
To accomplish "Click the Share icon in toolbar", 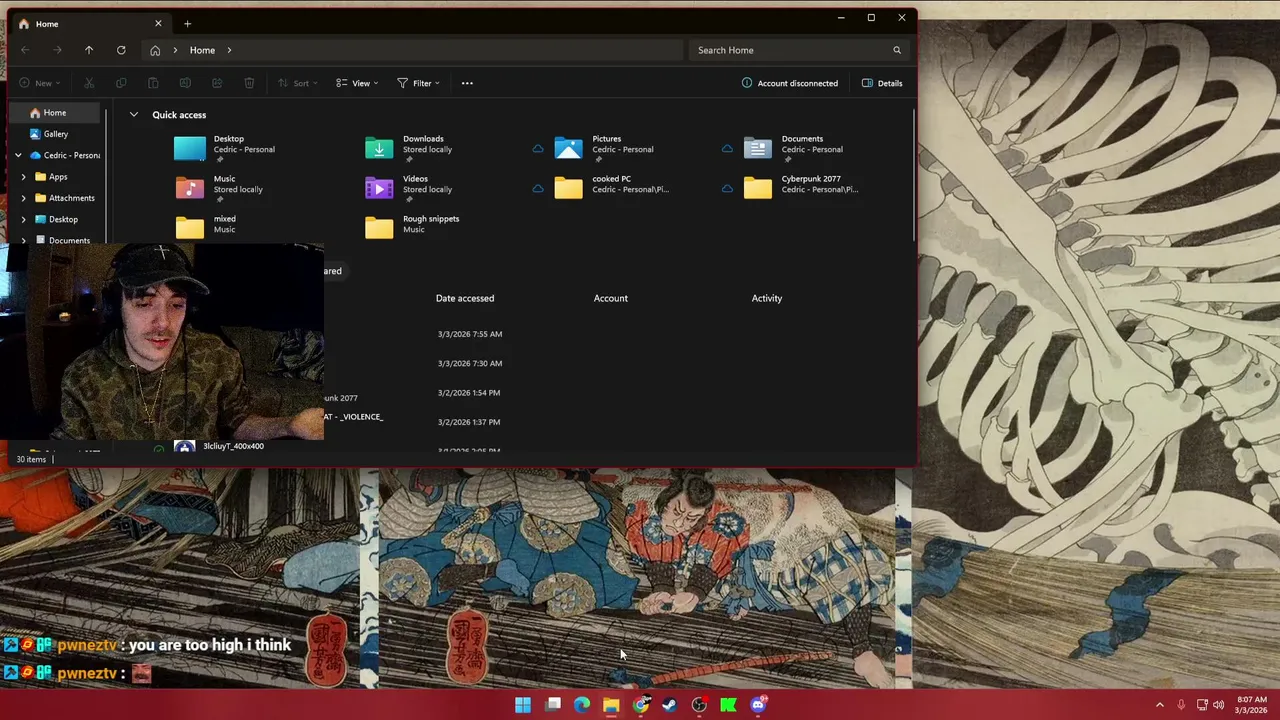I will point(217,83).
